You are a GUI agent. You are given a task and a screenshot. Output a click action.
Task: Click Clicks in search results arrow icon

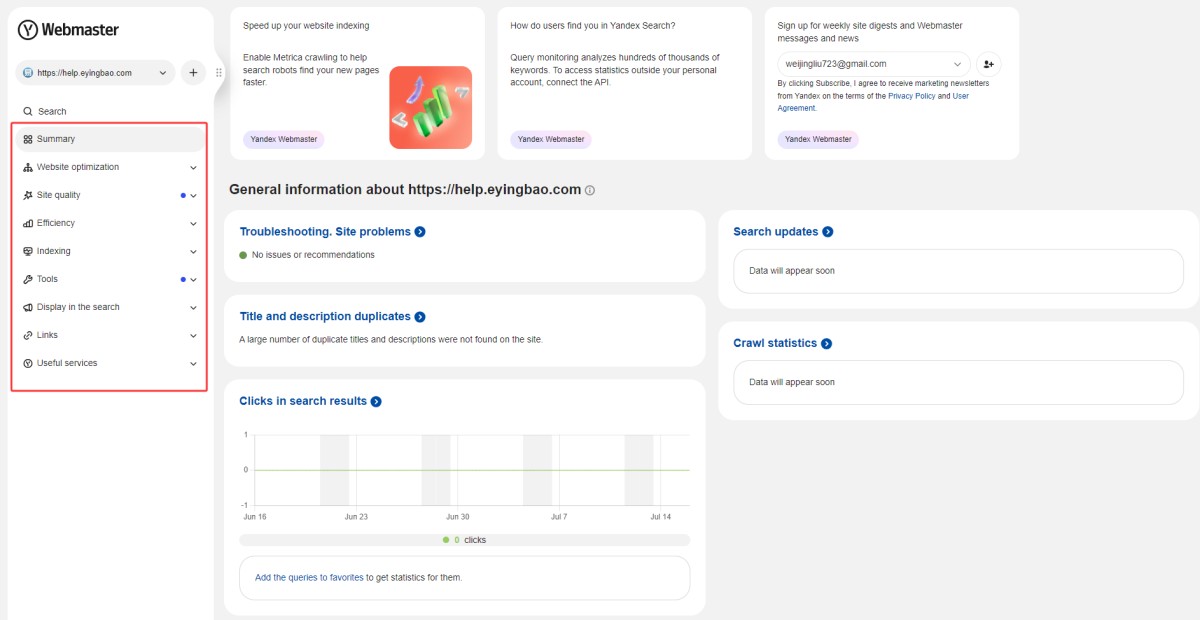coord(376,402)
